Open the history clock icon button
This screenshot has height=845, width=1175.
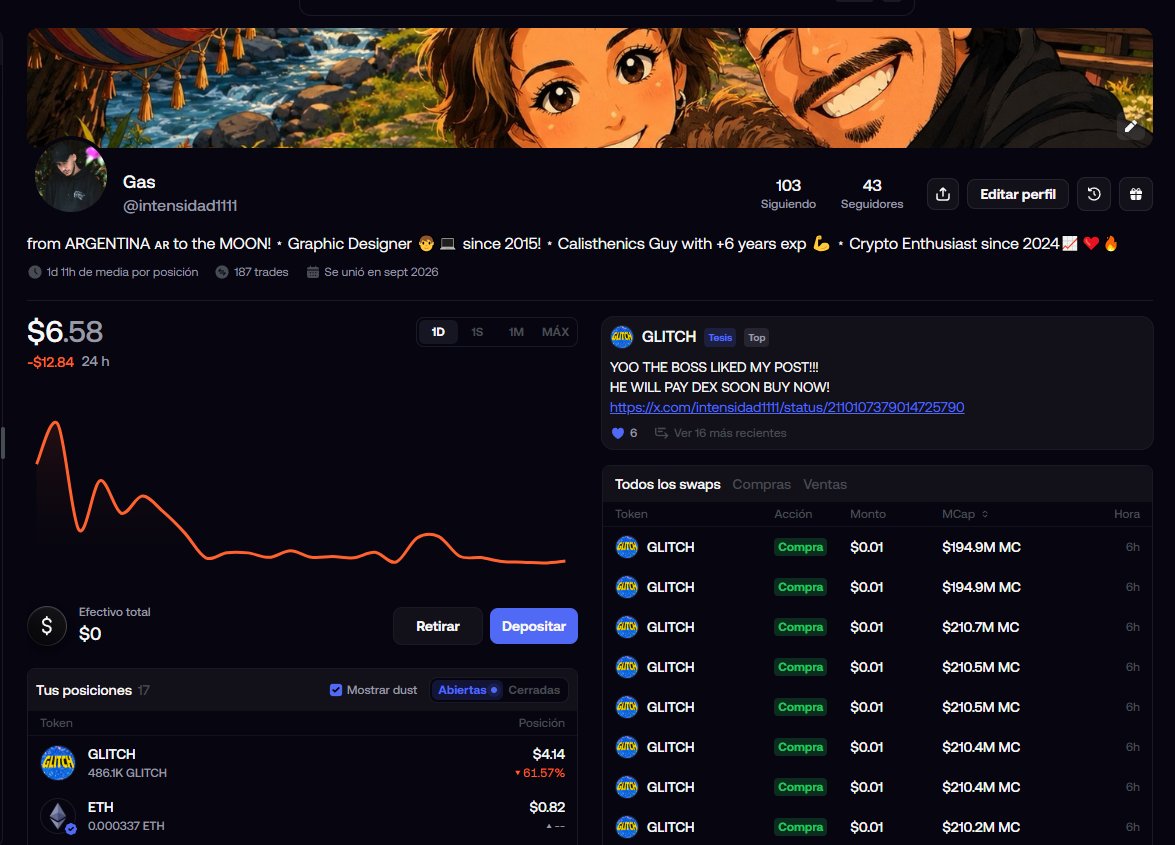[1094, 194]
